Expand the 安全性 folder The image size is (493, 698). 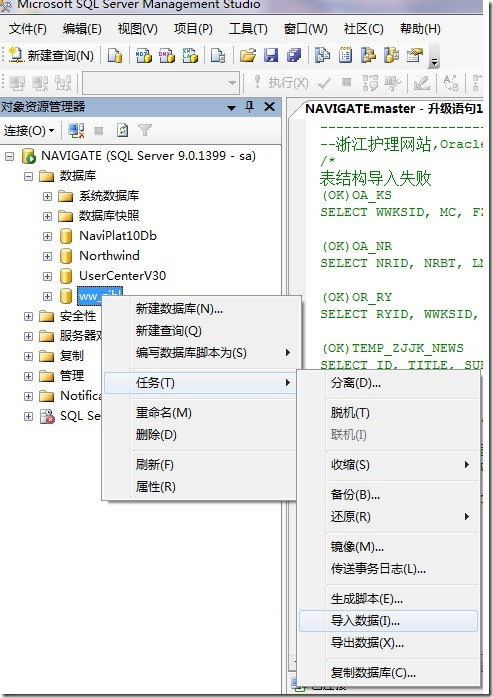pos(29,317)
